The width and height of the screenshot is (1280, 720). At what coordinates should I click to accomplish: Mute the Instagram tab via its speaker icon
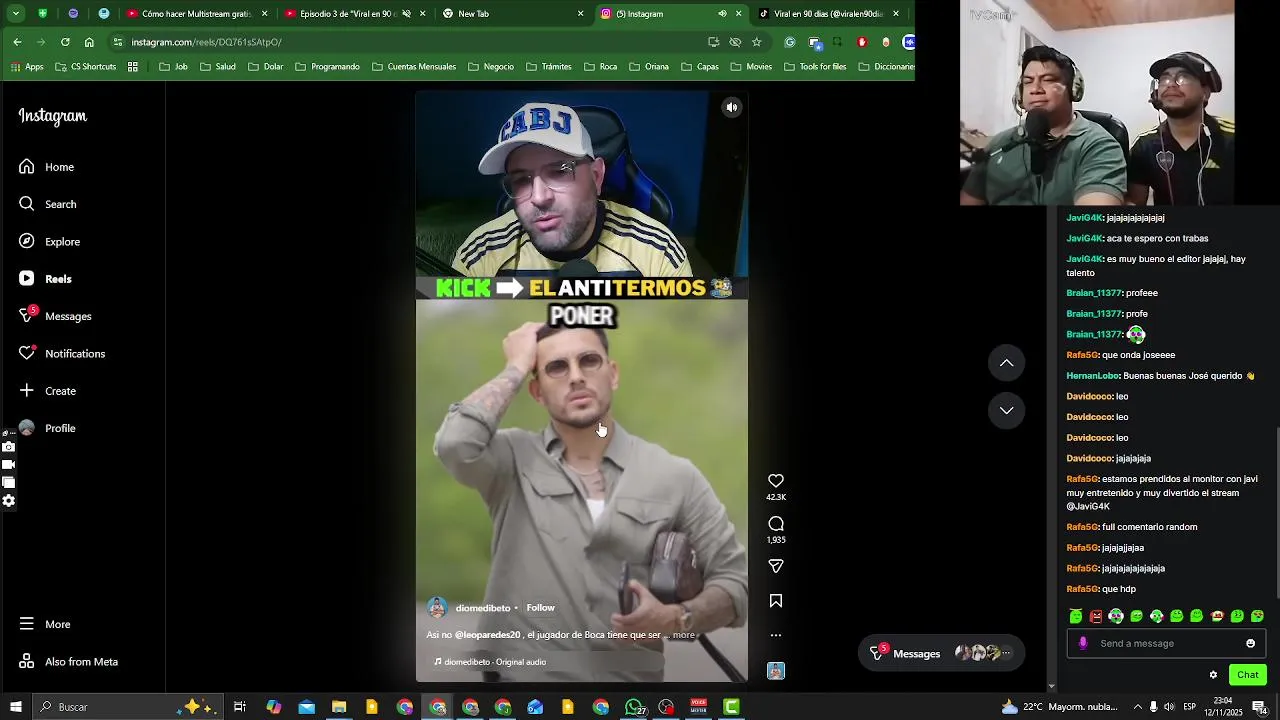[722, 14]
